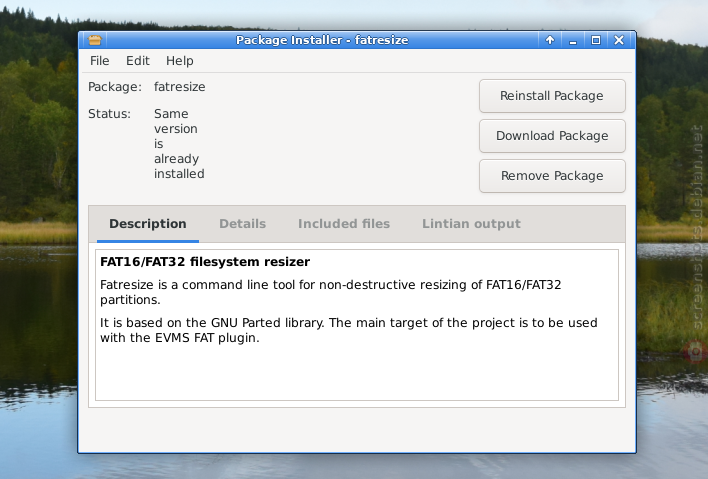Switch to the Details tab
The image size is (708, 479).
(x=242, y=224)
